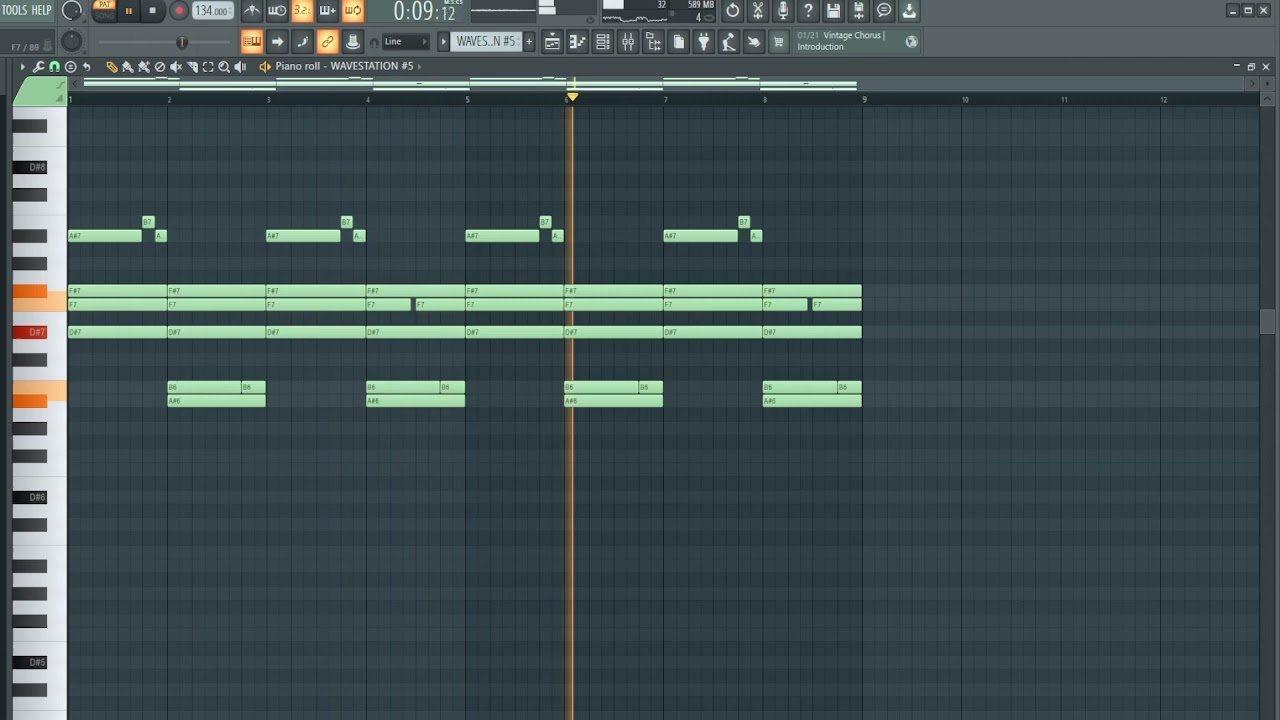Select the Paint brush tool
The image size is (1280, 720).
(x=127, y=67)
